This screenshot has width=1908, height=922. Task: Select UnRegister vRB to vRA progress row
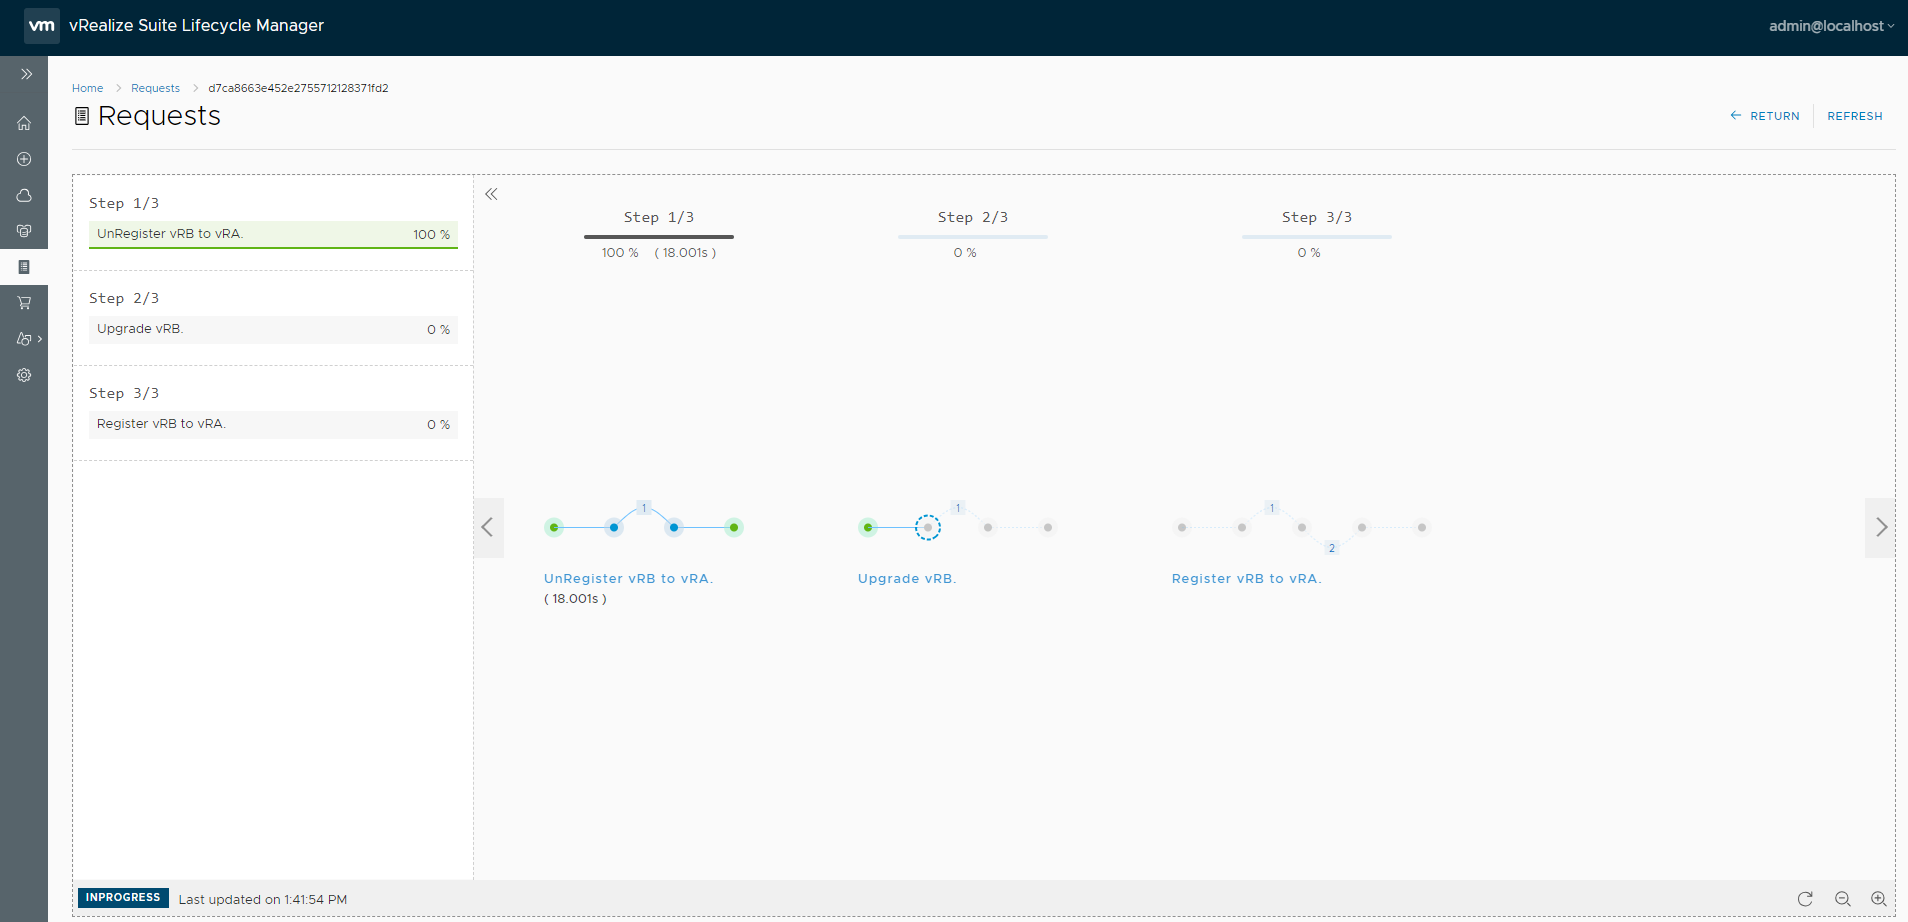pyautogui.click(x=273, y=234)
